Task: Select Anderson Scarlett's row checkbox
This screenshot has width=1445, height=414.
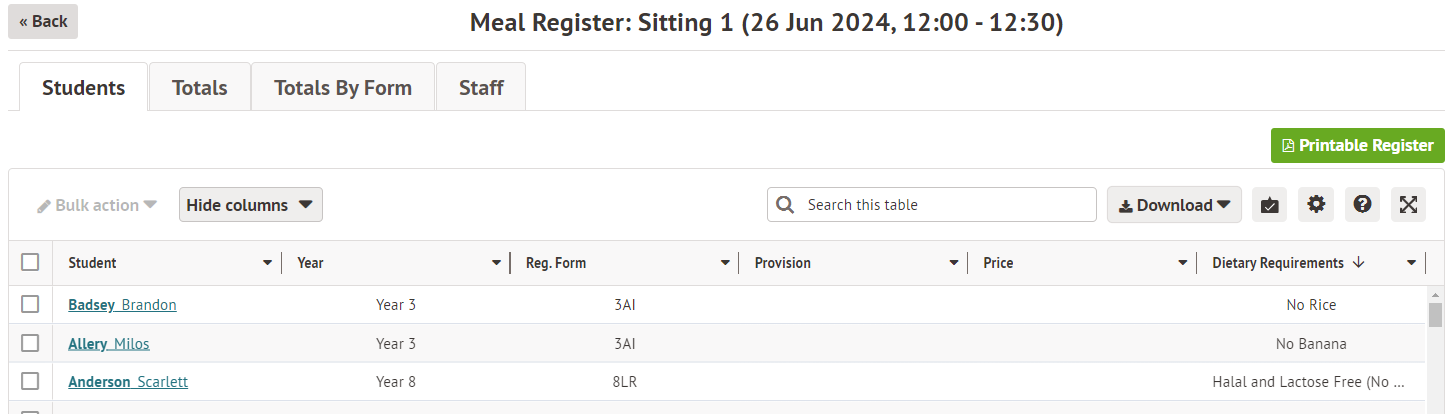Action: 30,381
